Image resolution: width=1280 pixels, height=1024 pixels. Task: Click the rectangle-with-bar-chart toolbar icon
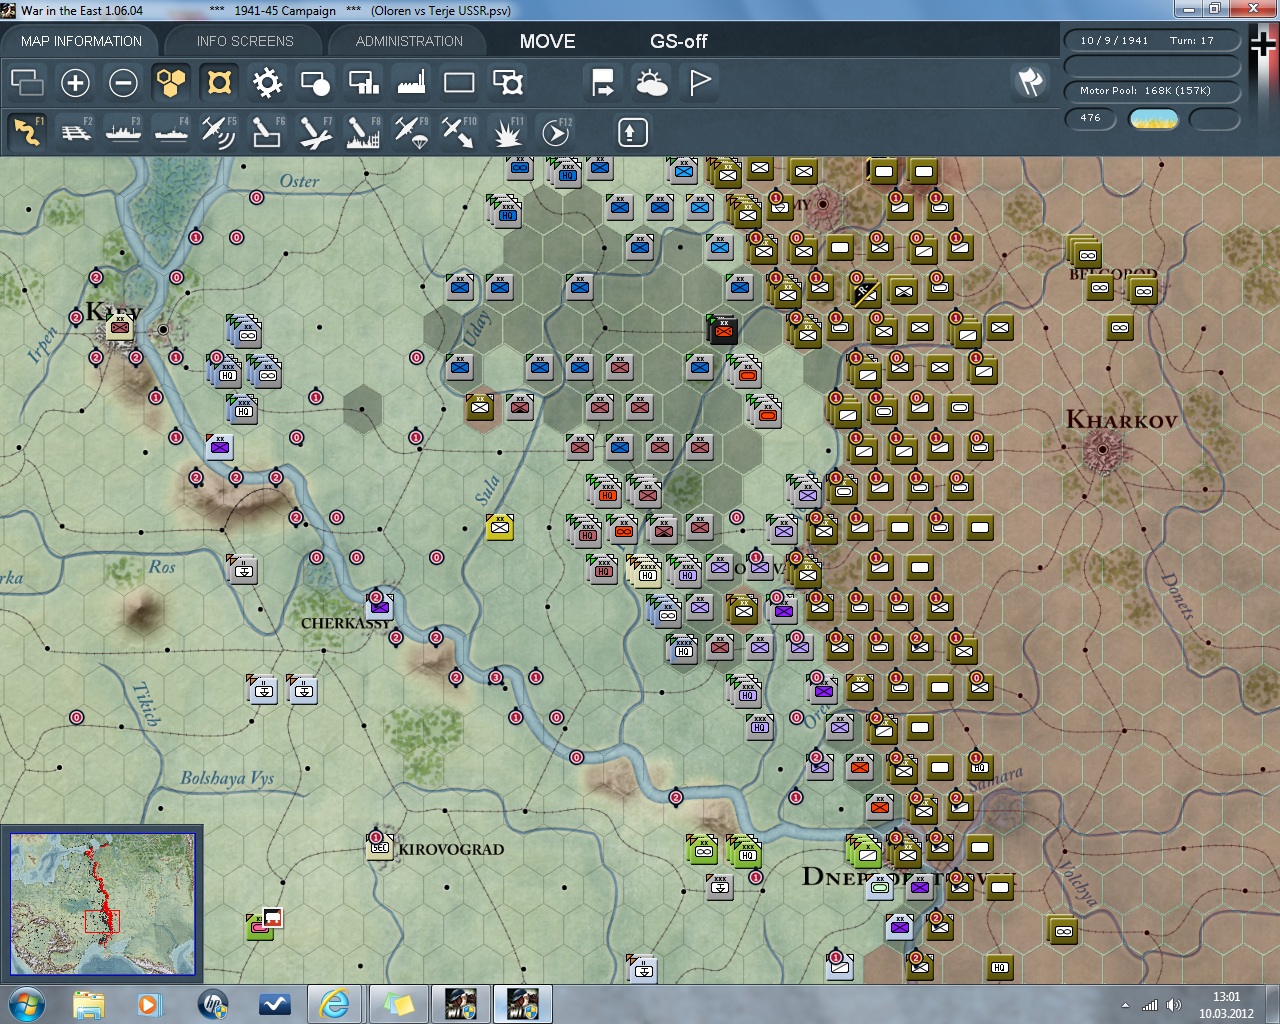pos(363,82)
